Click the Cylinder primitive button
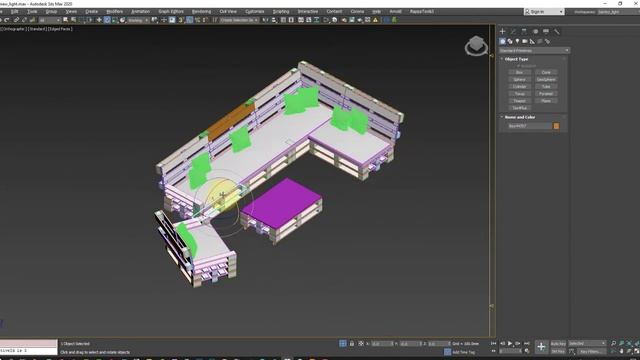 [x=520, y=87]
